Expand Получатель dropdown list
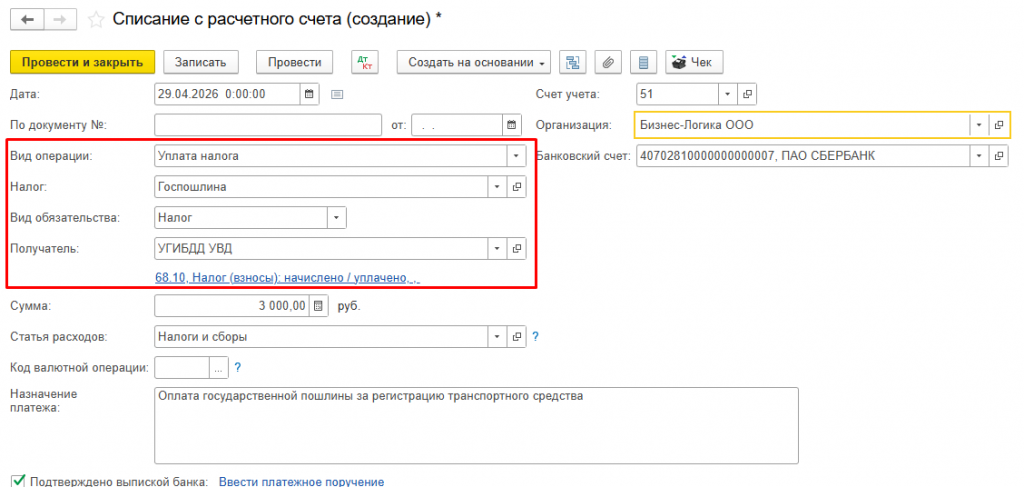1024x487 pixels. click(x=497, y=249)
